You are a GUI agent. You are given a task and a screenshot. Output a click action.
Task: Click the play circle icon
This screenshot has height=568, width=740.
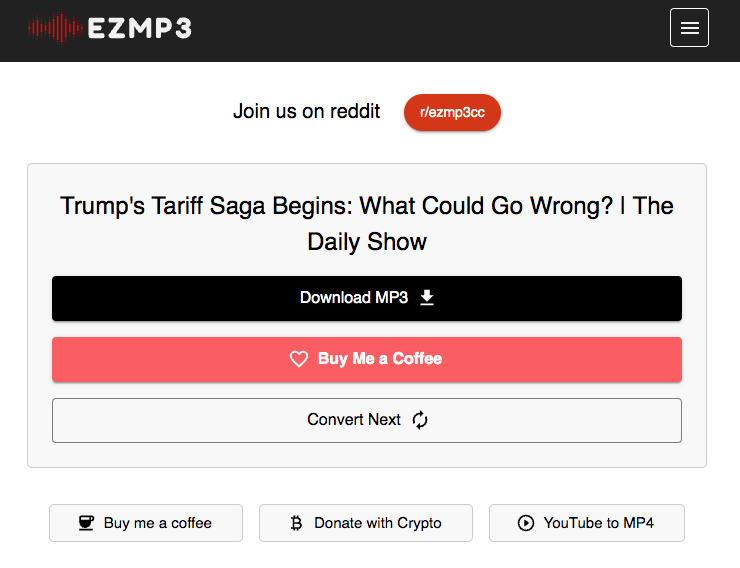point(526,523)
